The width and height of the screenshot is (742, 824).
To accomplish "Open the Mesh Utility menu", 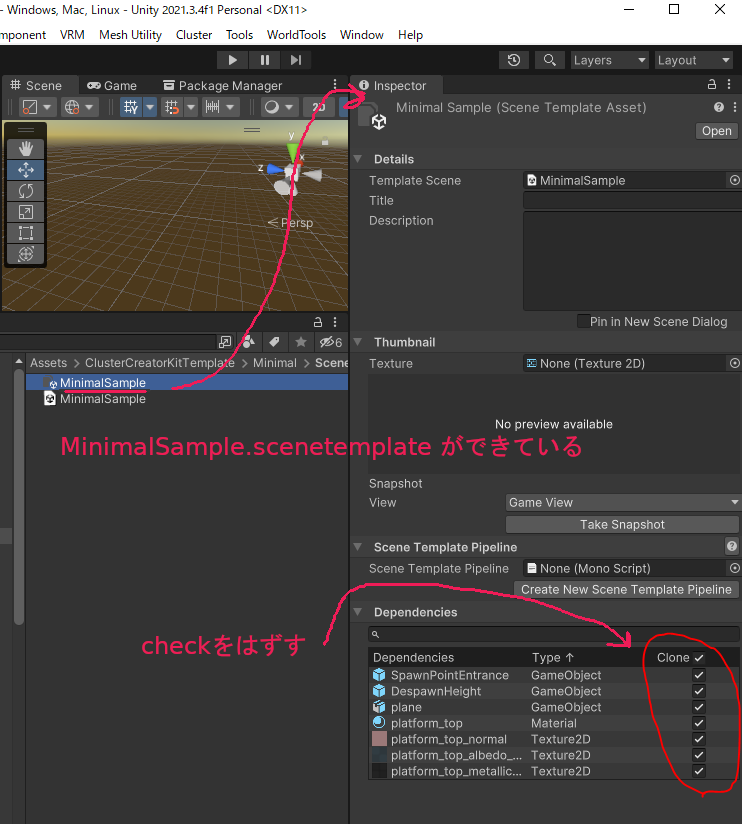I will coord(130,35).
